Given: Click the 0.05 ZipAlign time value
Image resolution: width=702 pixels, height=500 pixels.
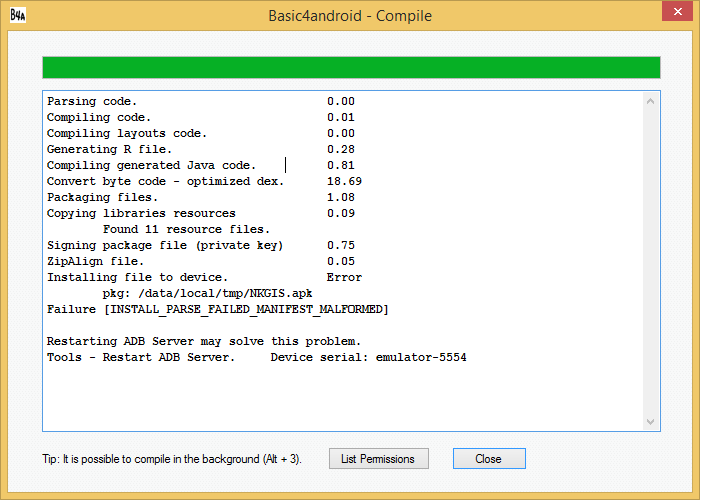Looking at the screenshot, I should [x=341, y=261].
